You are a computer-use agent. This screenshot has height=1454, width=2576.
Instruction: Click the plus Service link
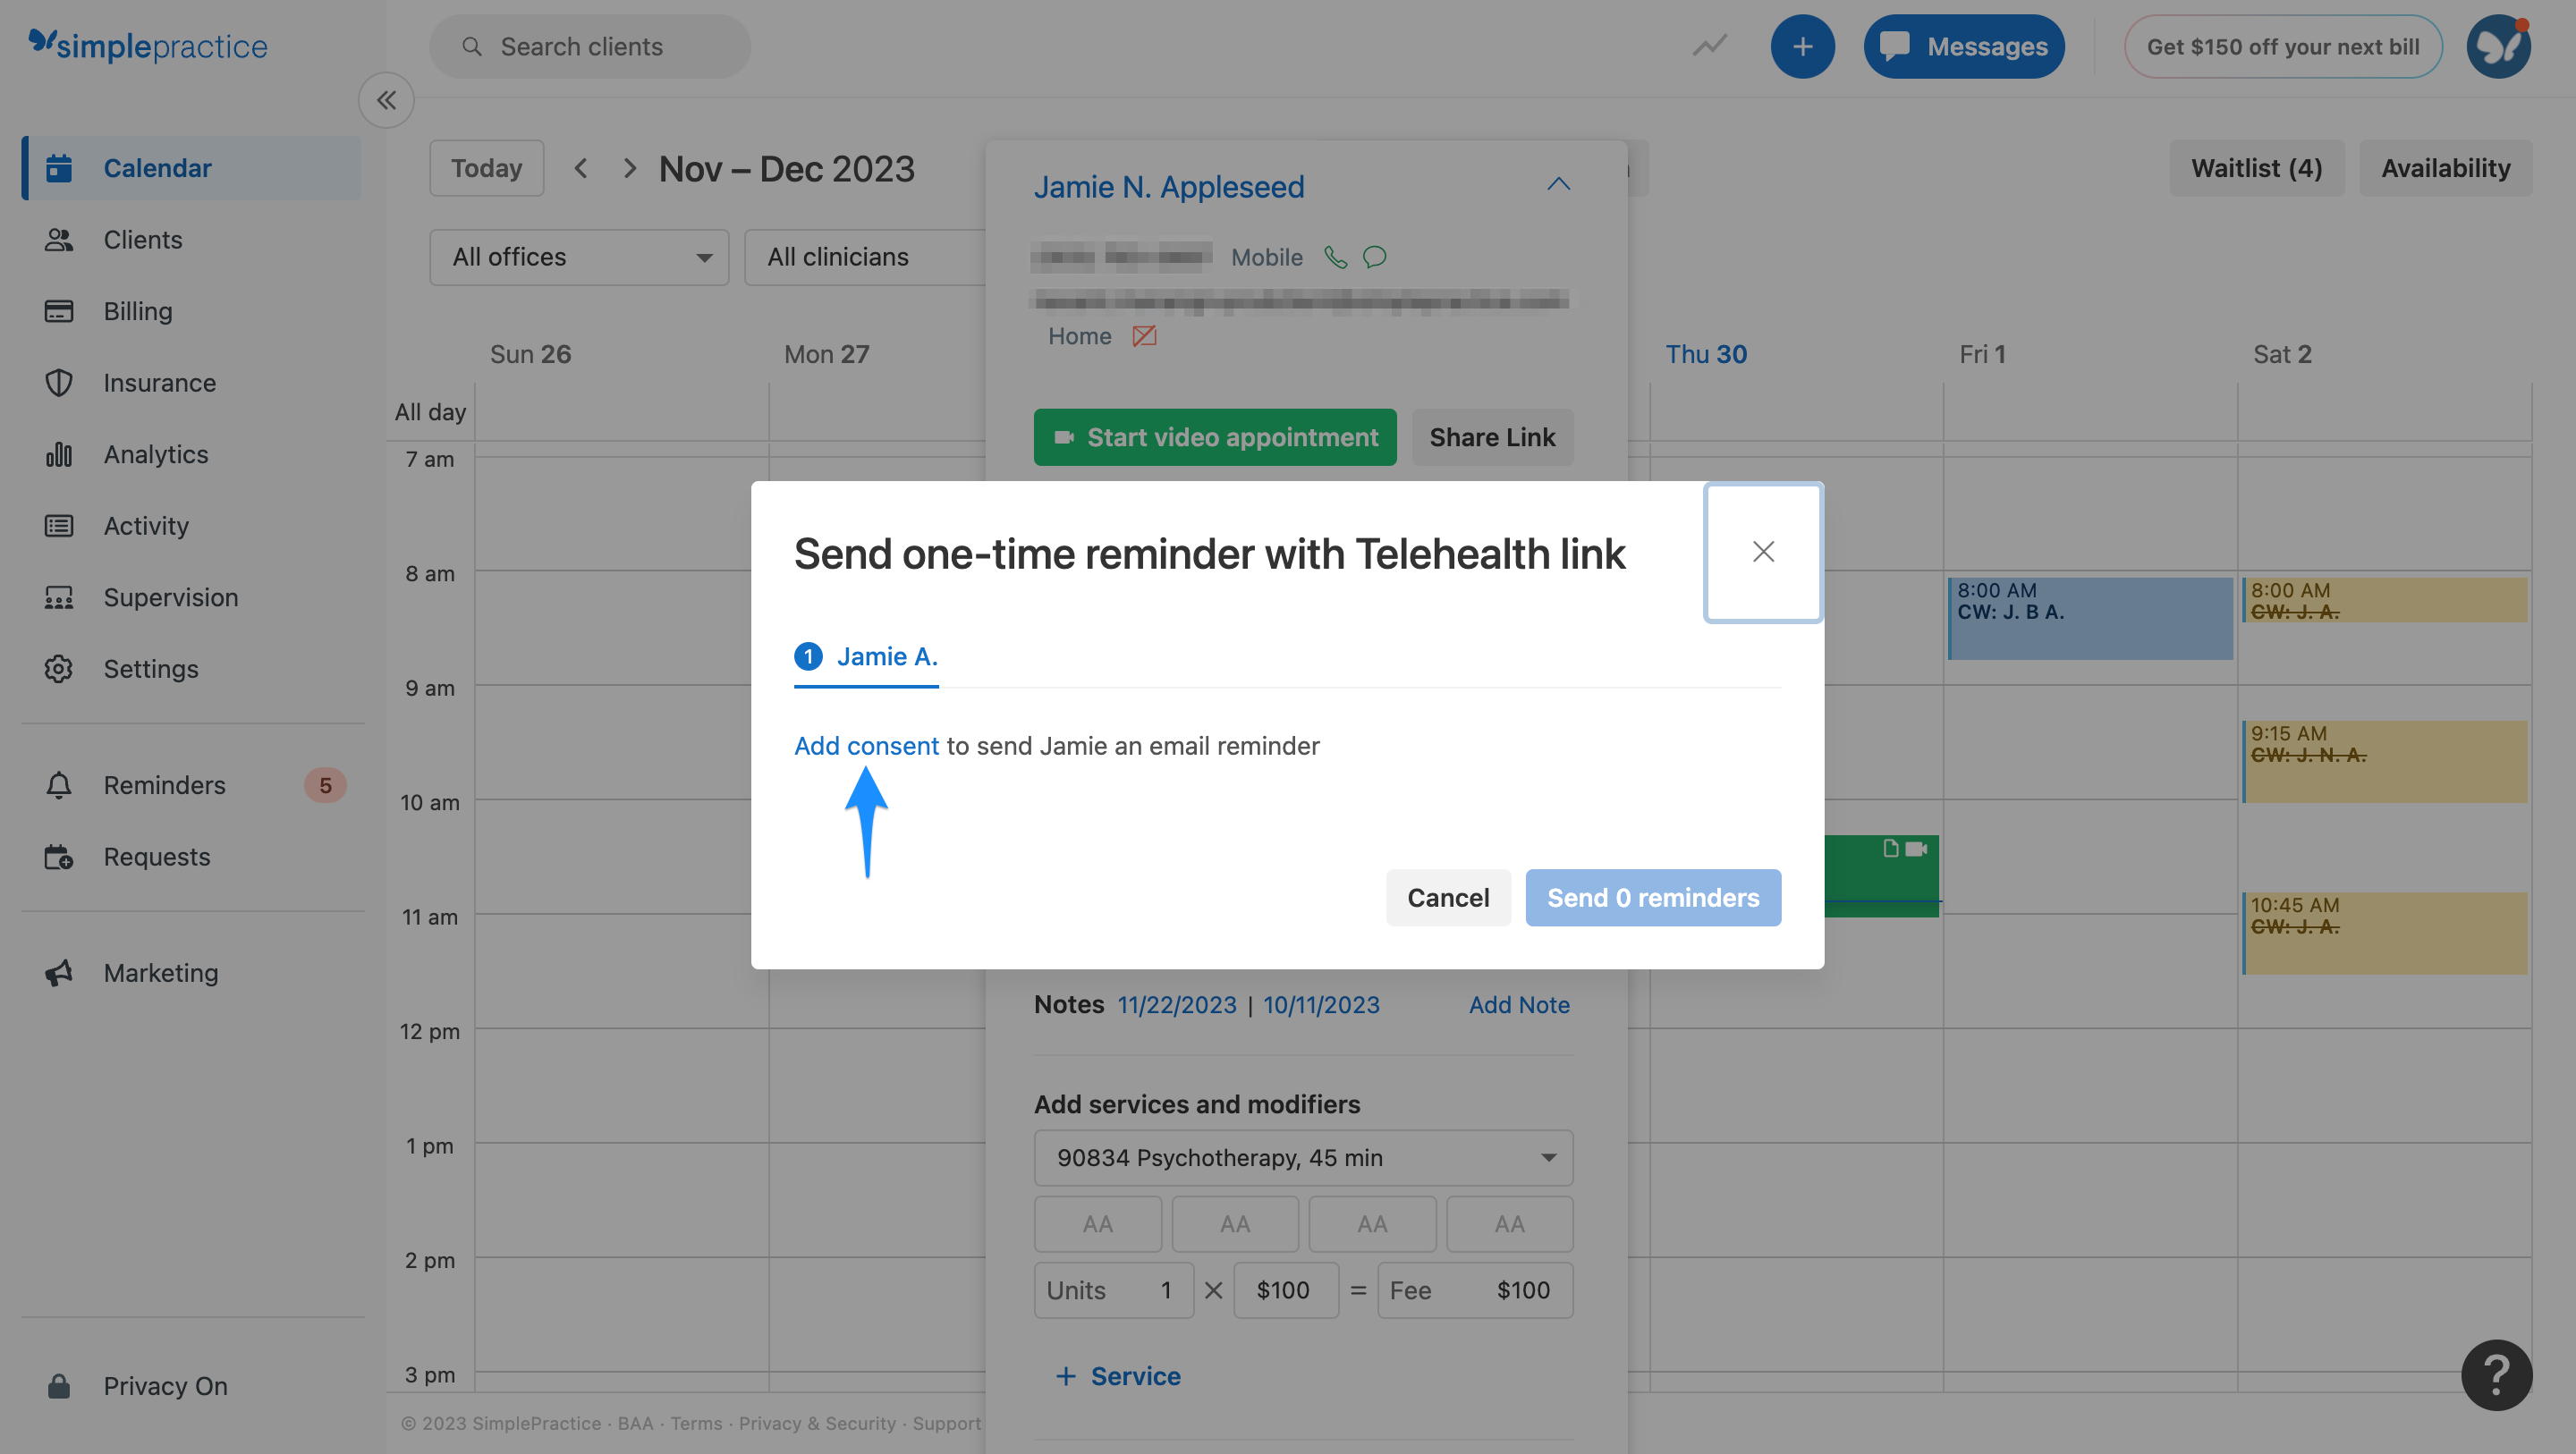click(x=1118, y=1375)
